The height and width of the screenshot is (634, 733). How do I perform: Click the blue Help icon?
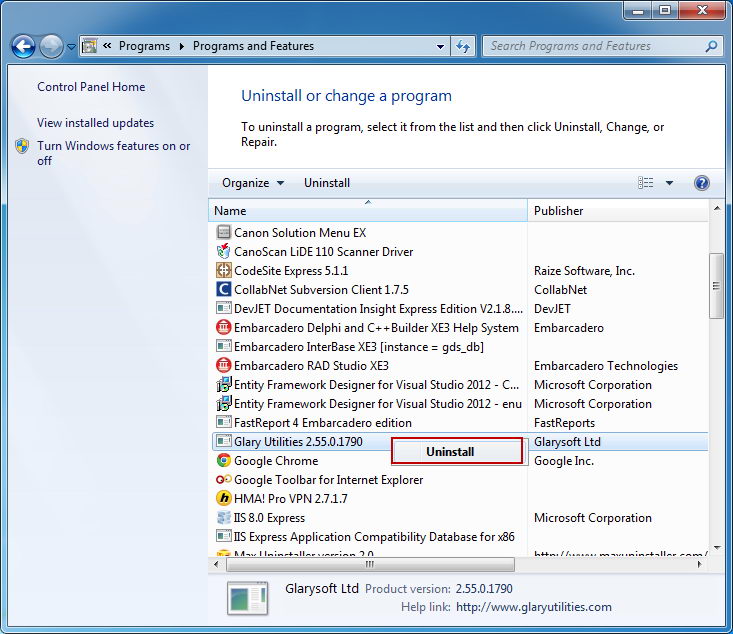click(702, 183)
